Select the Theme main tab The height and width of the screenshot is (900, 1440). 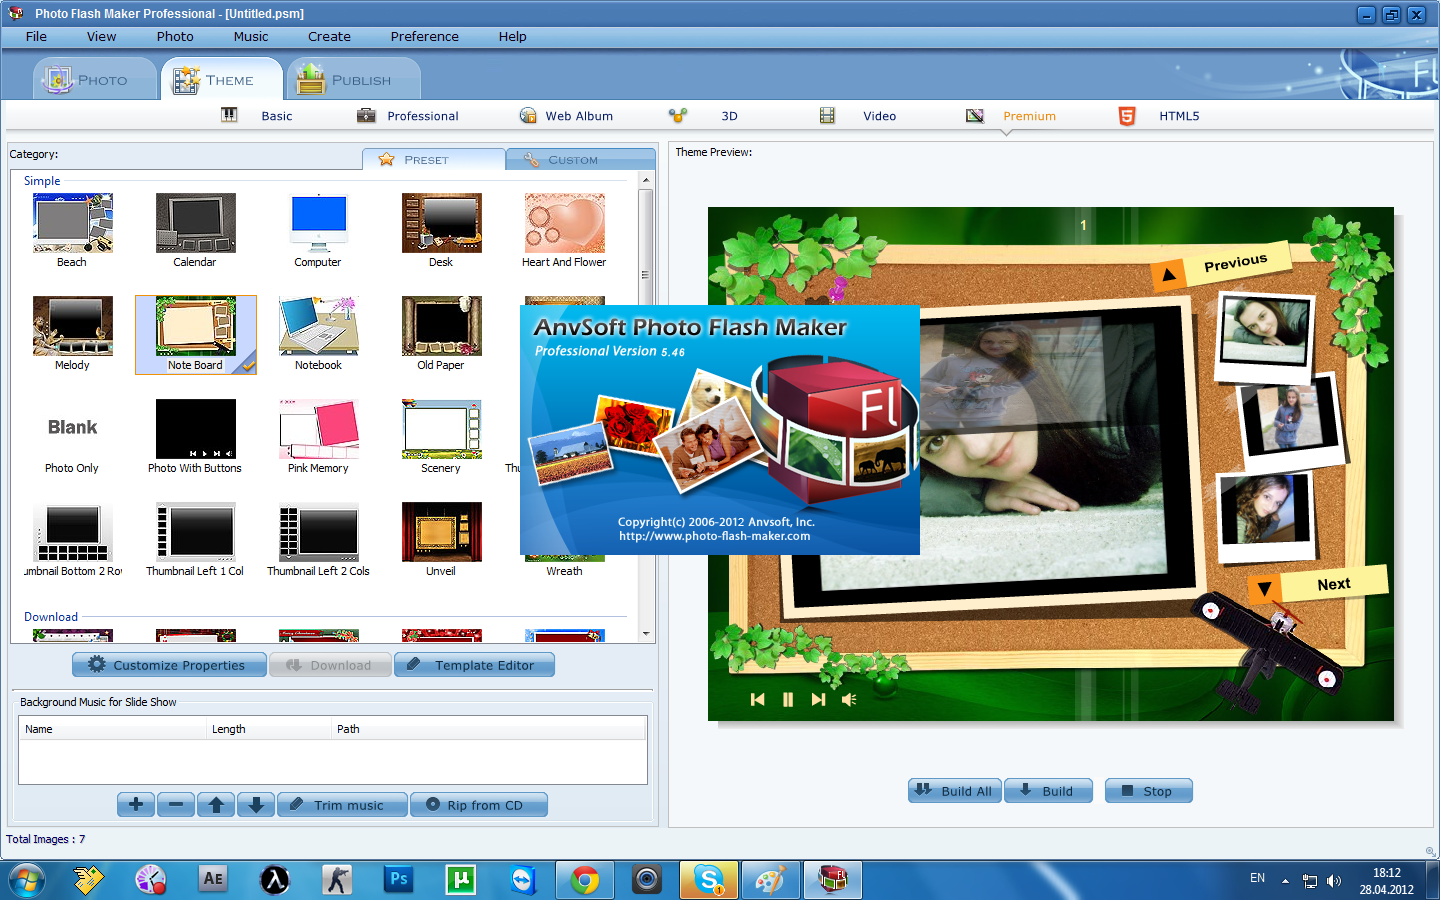pos(222,79)
